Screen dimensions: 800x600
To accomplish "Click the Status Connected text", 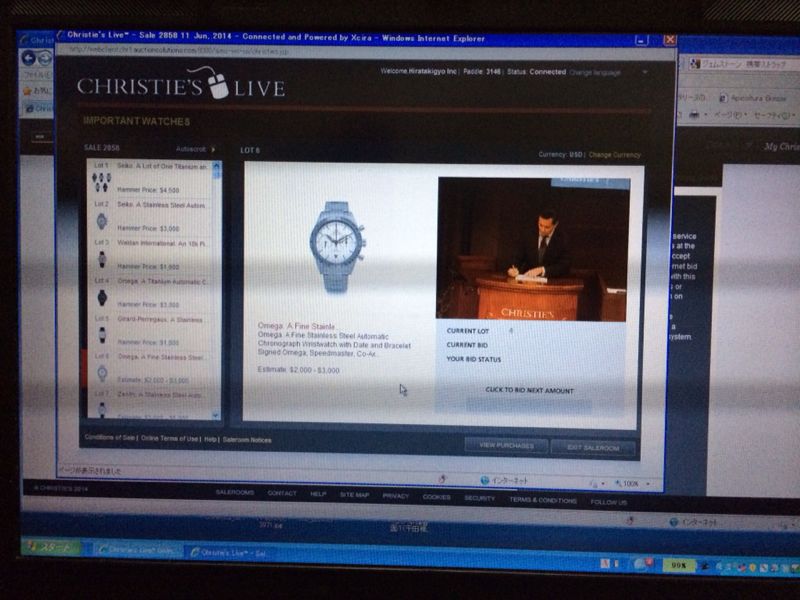I will point(537,72).
